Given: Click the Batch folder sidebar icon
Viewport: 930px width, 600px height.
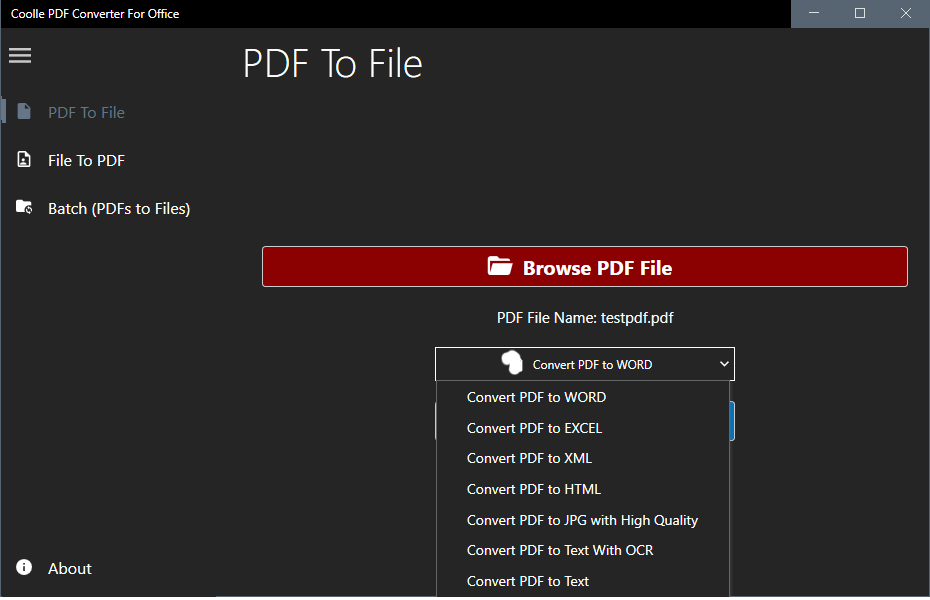Looking at the screenshot, I should click(24, 208).
